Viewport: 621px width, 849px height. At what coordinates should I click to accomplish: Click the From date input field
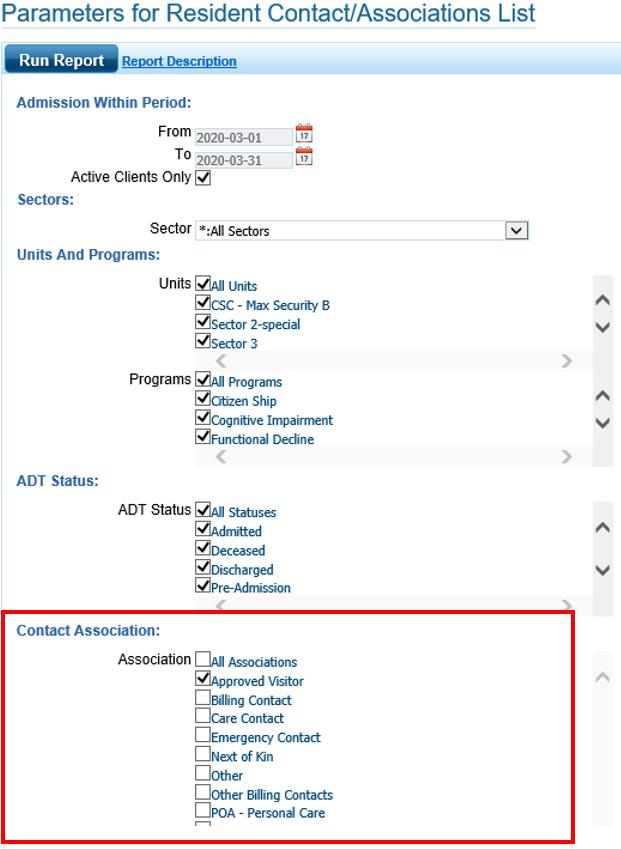pos(243,137)
